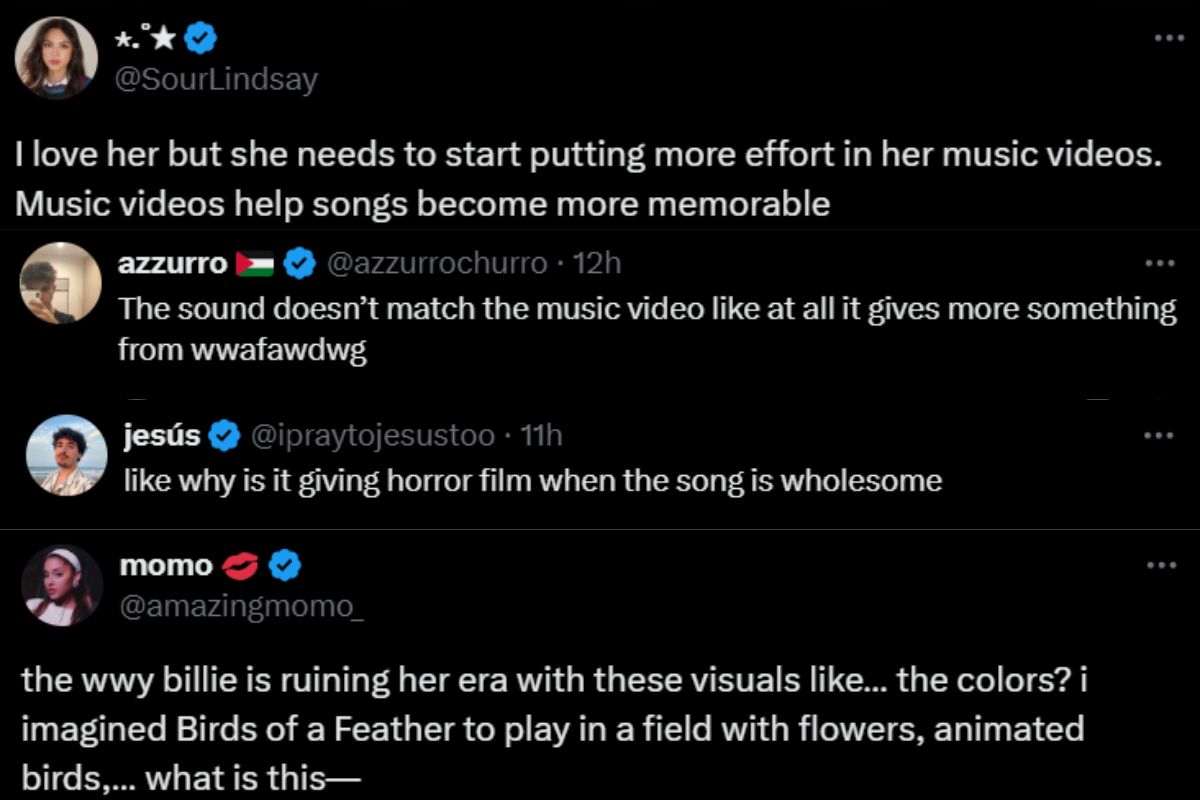The height and width of the screenshot is (800, 1200).
Task: Click the 12h timestamp on azzurro's reply
Action: click(x=595, y=263)
